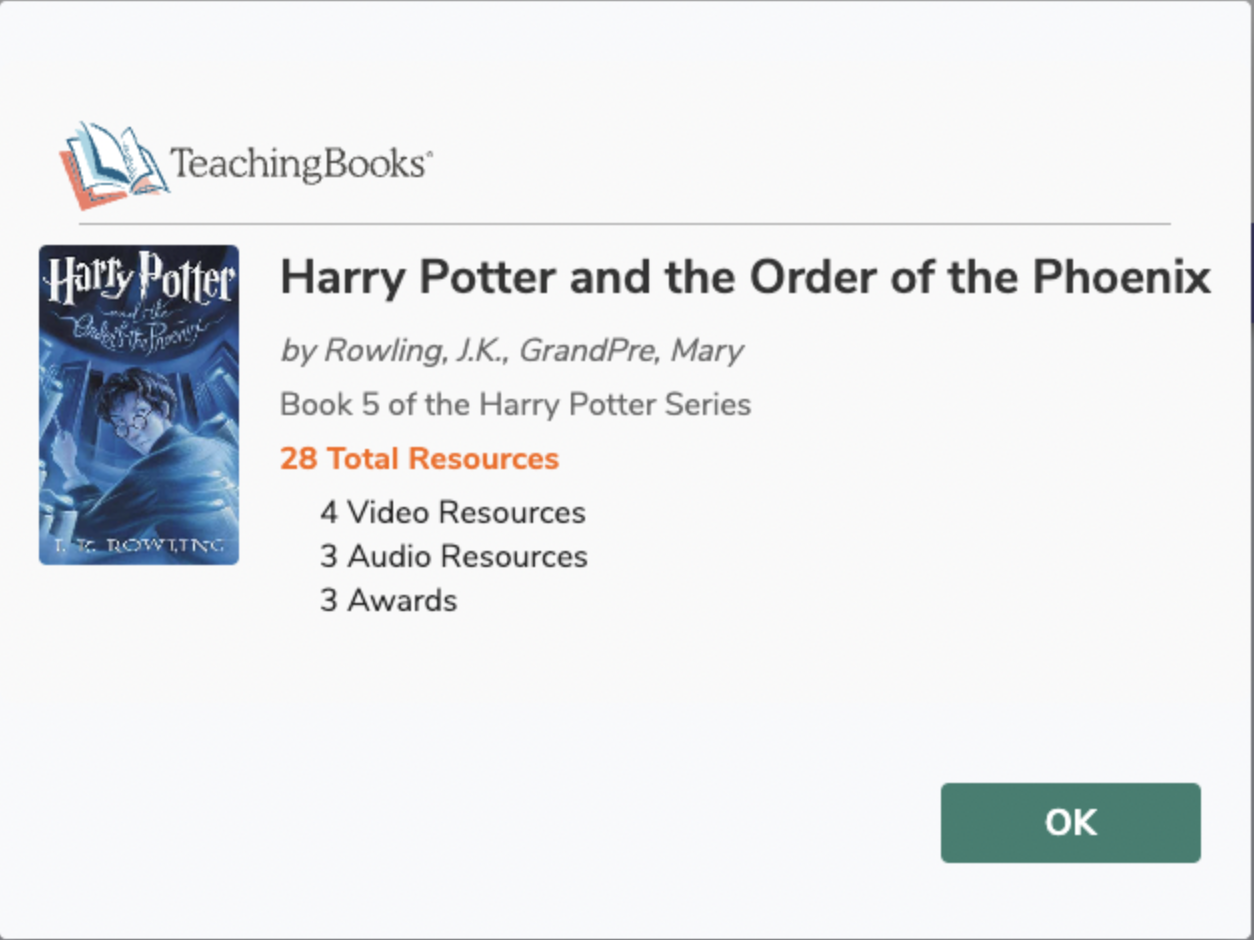Open the 3 Awards entry
The image size is (1254, 940).
[388, 601]
